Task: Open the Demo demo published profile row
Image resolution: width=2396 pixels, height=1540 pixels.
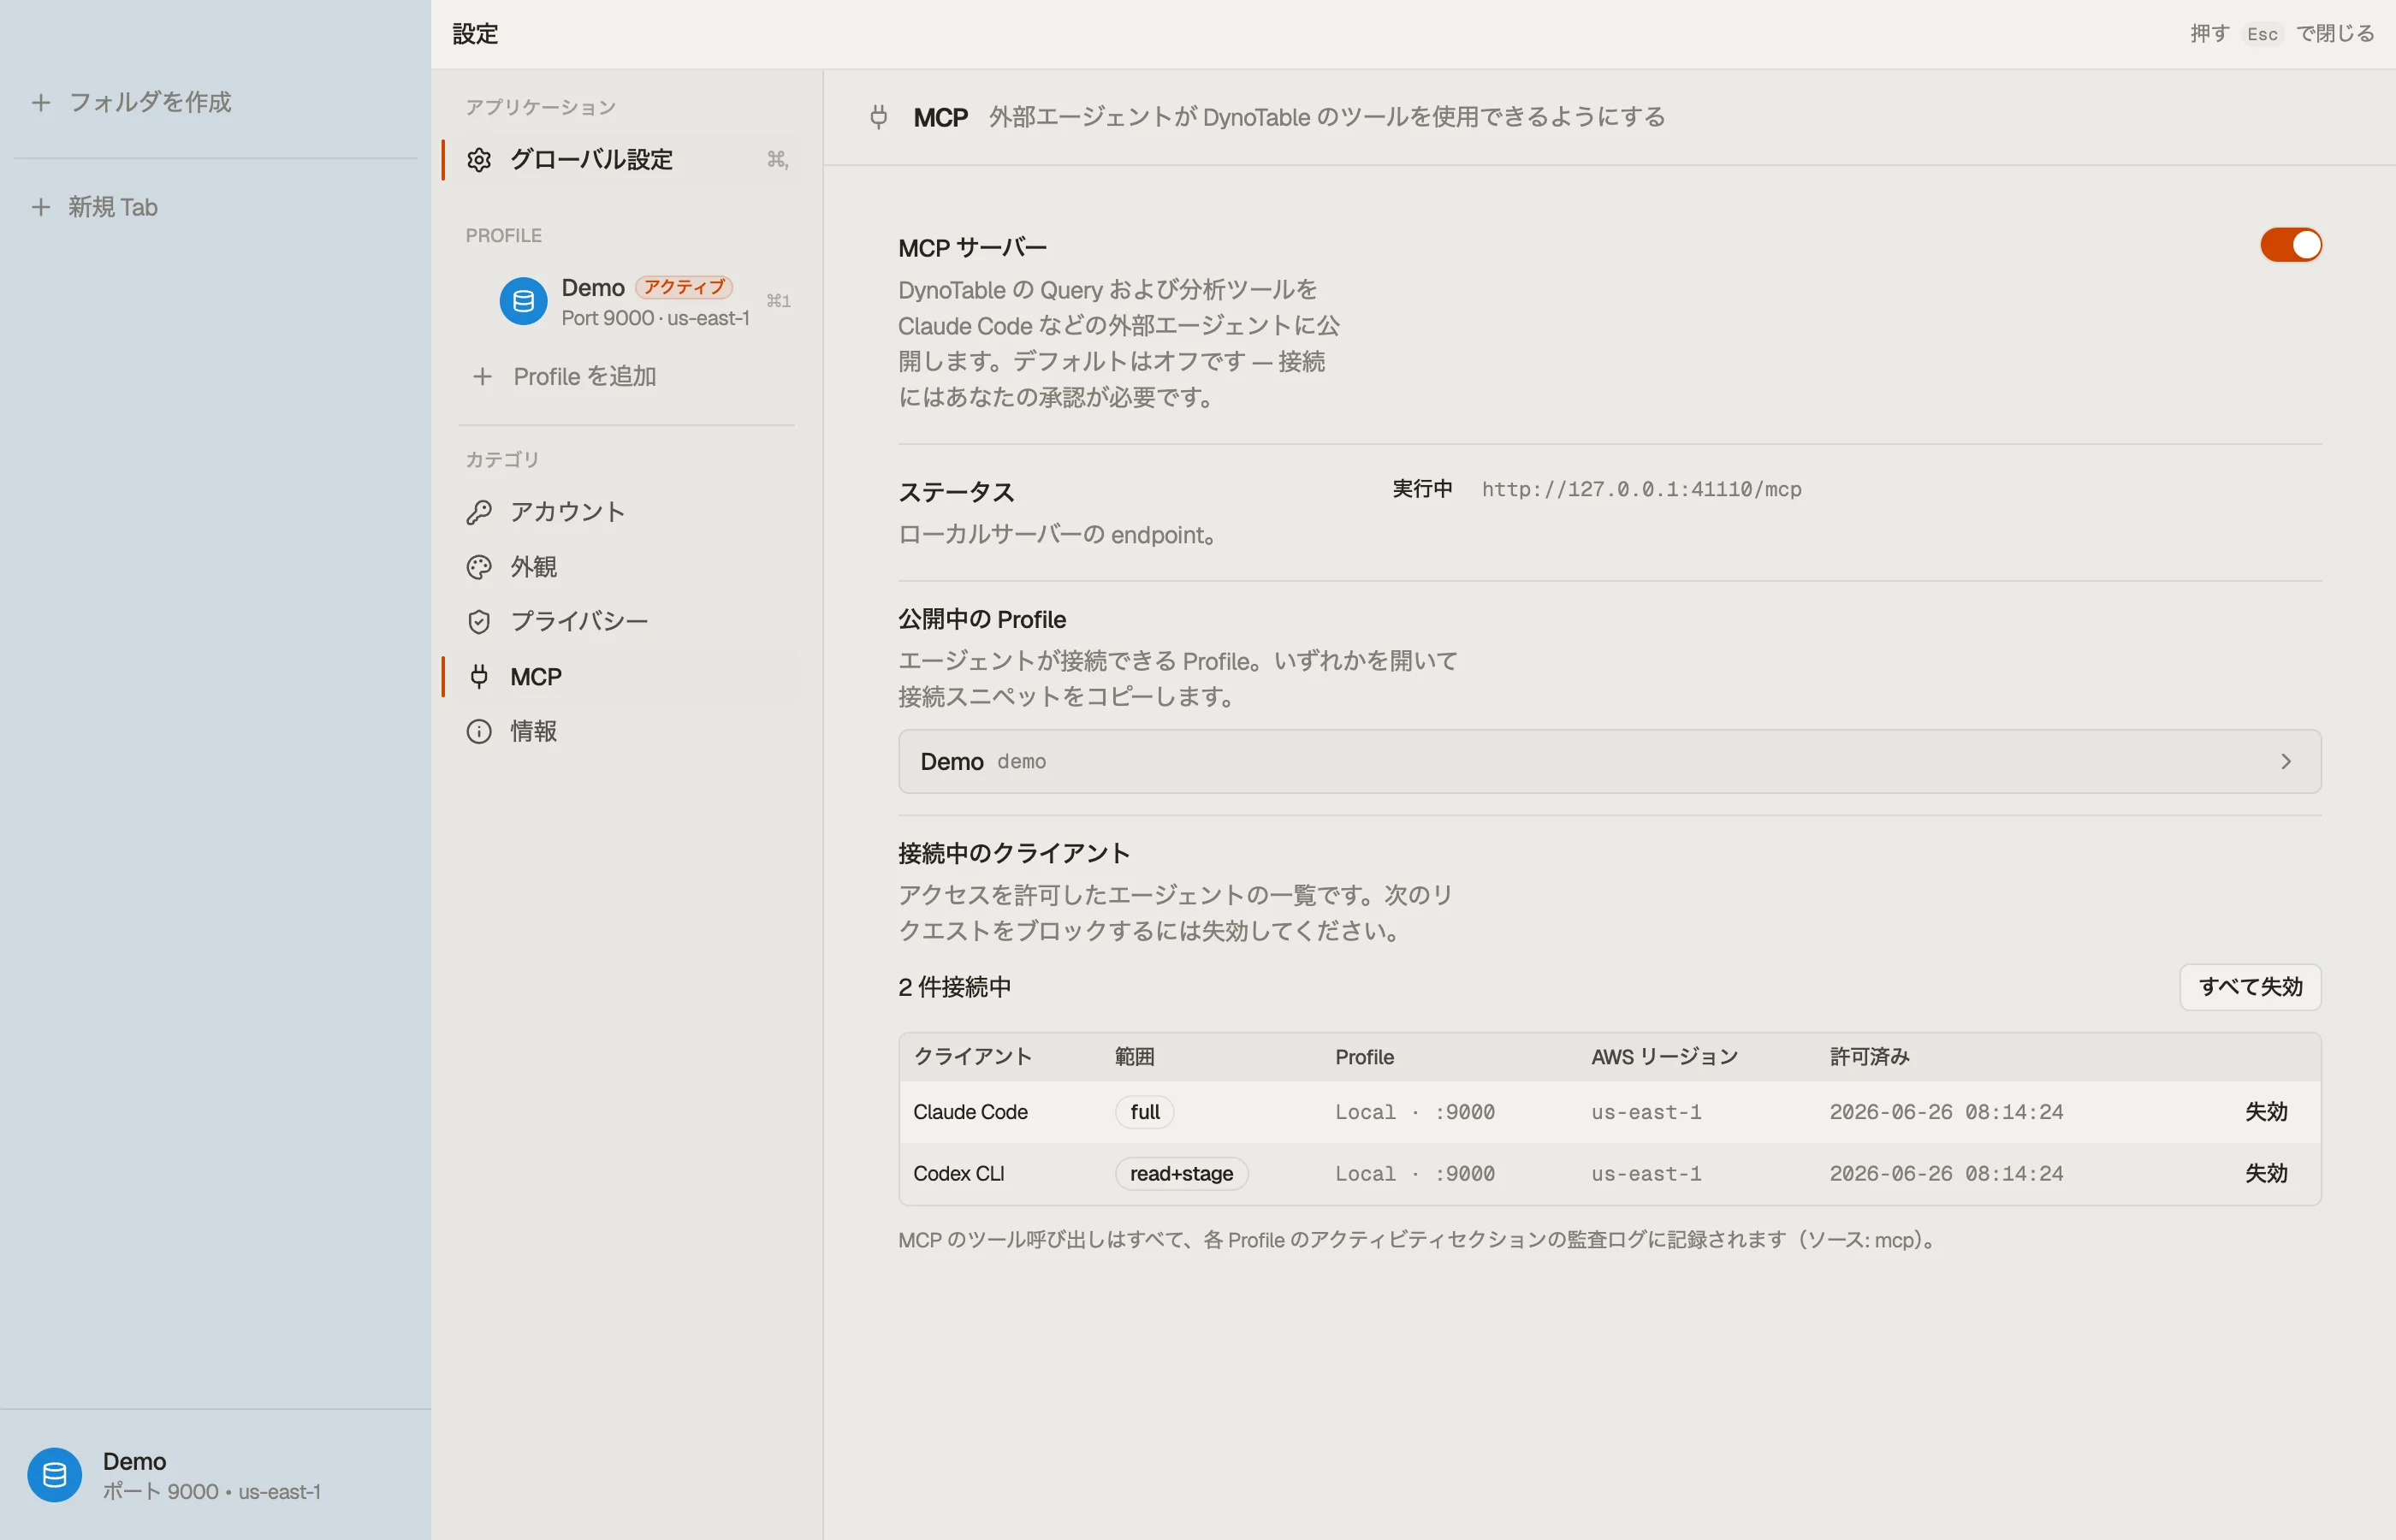Action: coord(1609,762)
